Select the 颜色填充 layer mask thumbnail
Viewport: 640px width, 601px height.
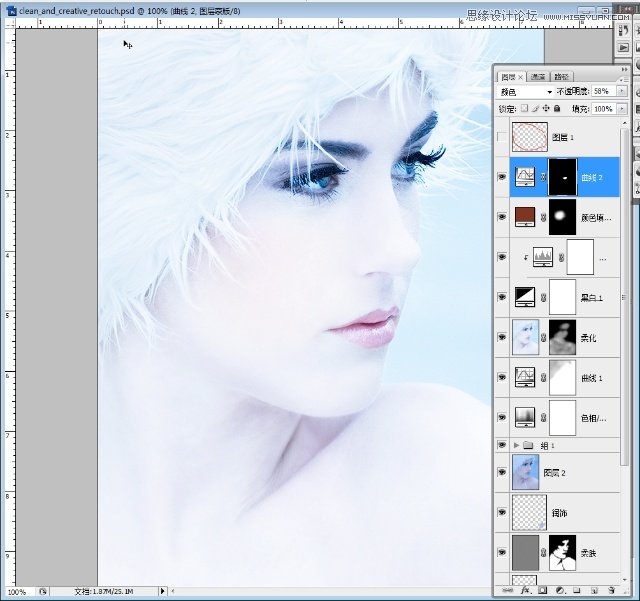(563, 217)
